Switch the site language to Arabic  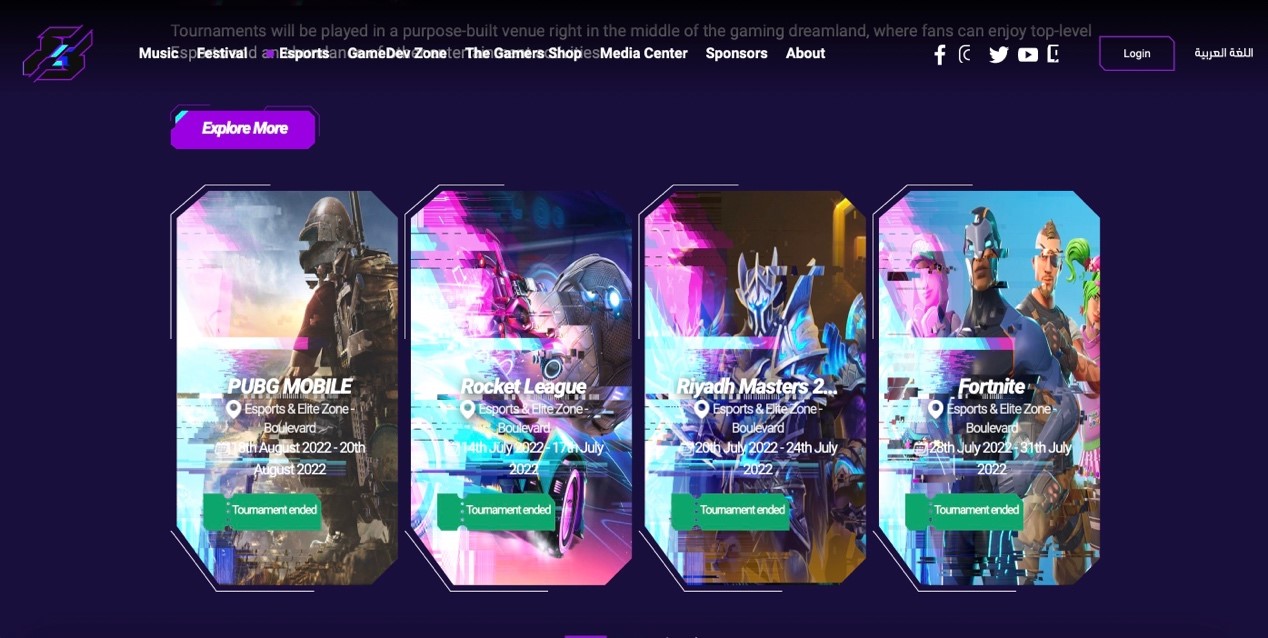point(1224,53)
